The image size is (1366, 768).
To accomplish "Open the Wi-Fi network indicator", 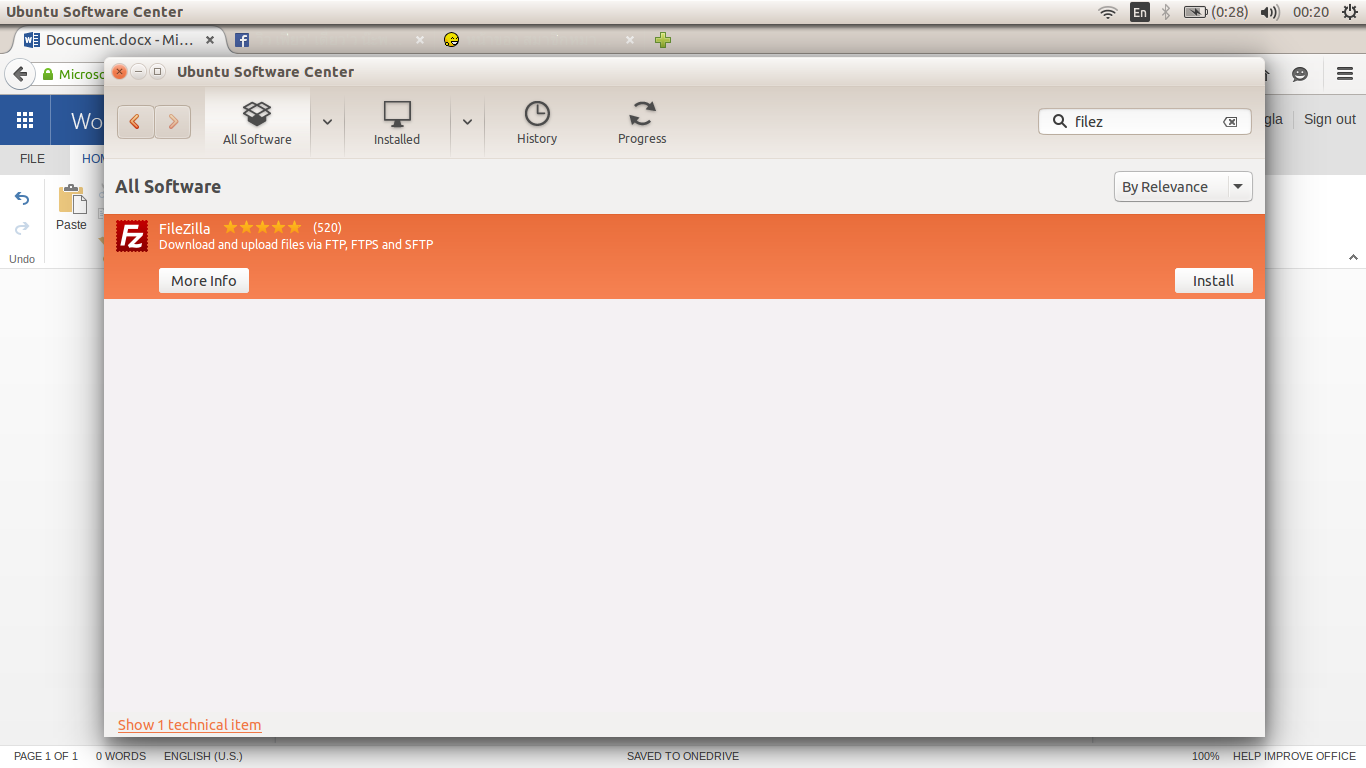I will click(x=1108, y=12).
